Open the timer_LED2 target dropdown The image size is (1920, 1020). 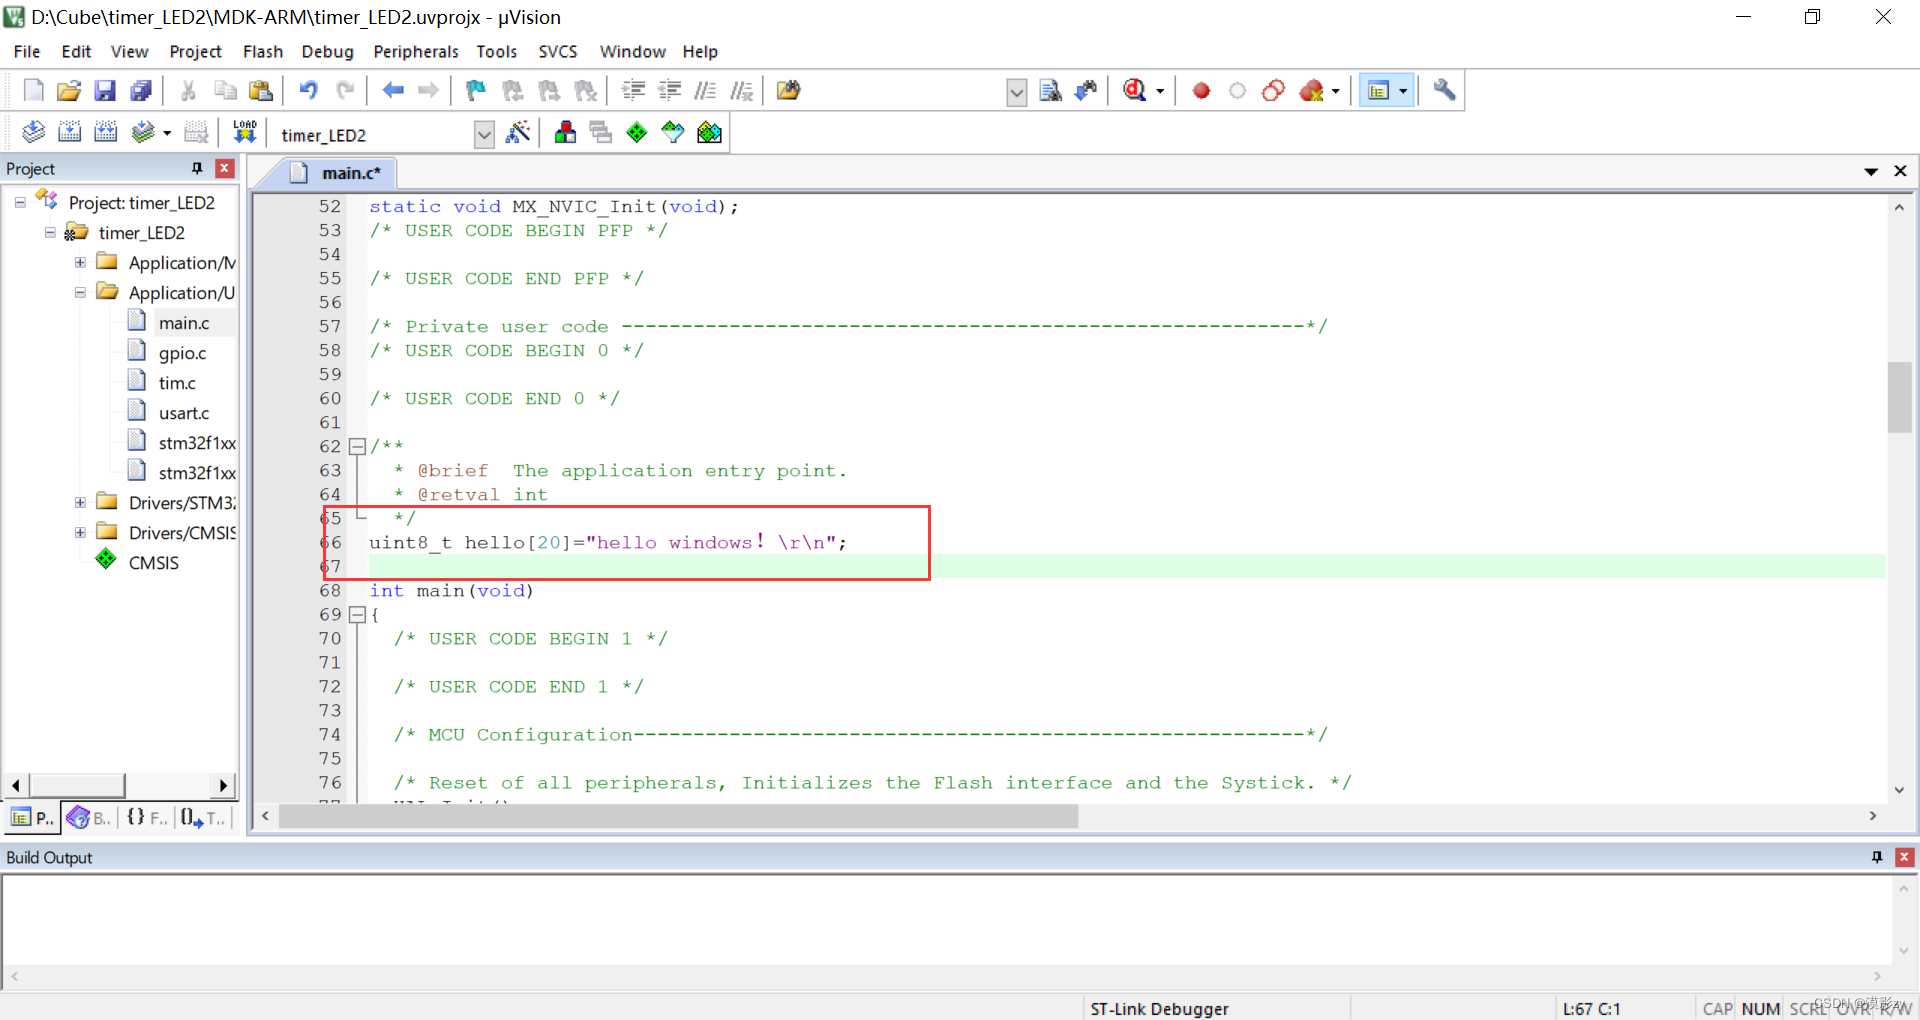tap(484, 134)
